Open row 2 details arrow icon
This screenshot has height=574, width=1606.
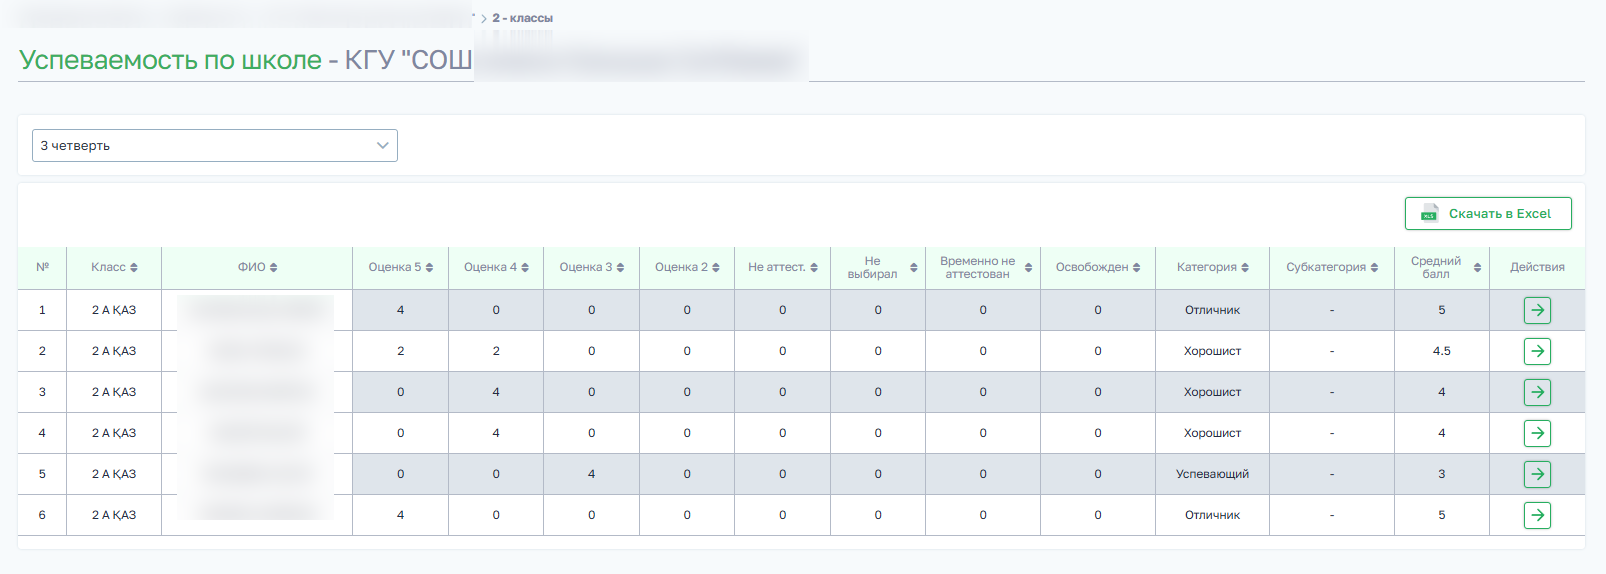1537,351
